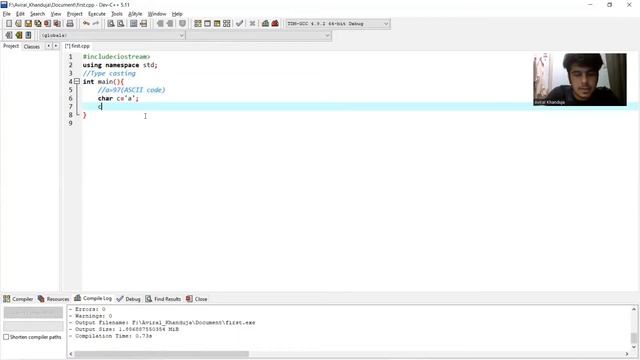Switch to the Classes side tab
Screen dimensions: 640x360
[31, 47]
